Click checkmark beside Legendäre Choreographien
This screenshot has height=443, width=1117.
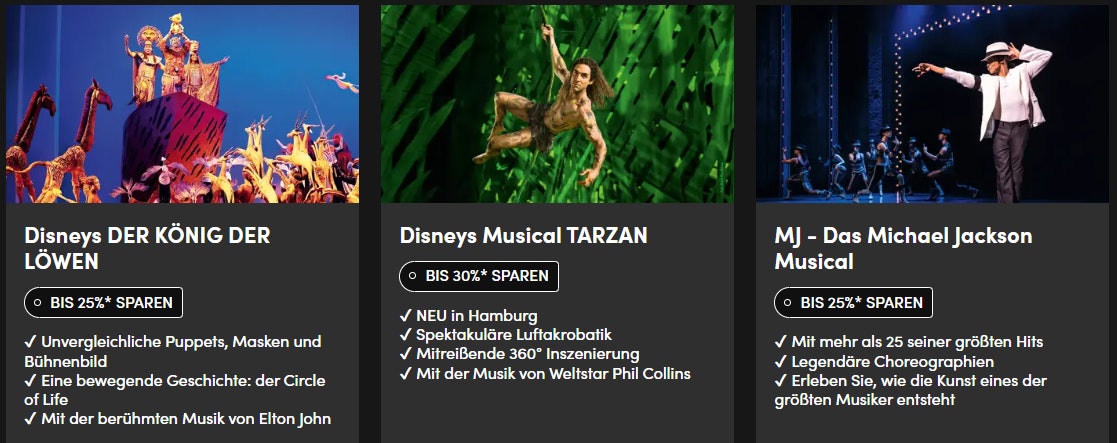click(780, 362)
